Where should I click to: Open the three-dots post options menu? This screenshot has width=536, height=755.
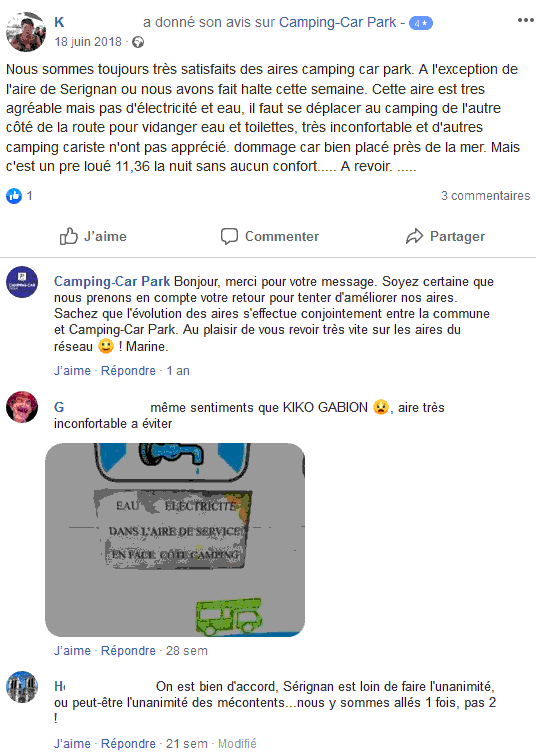click(525, 20)
